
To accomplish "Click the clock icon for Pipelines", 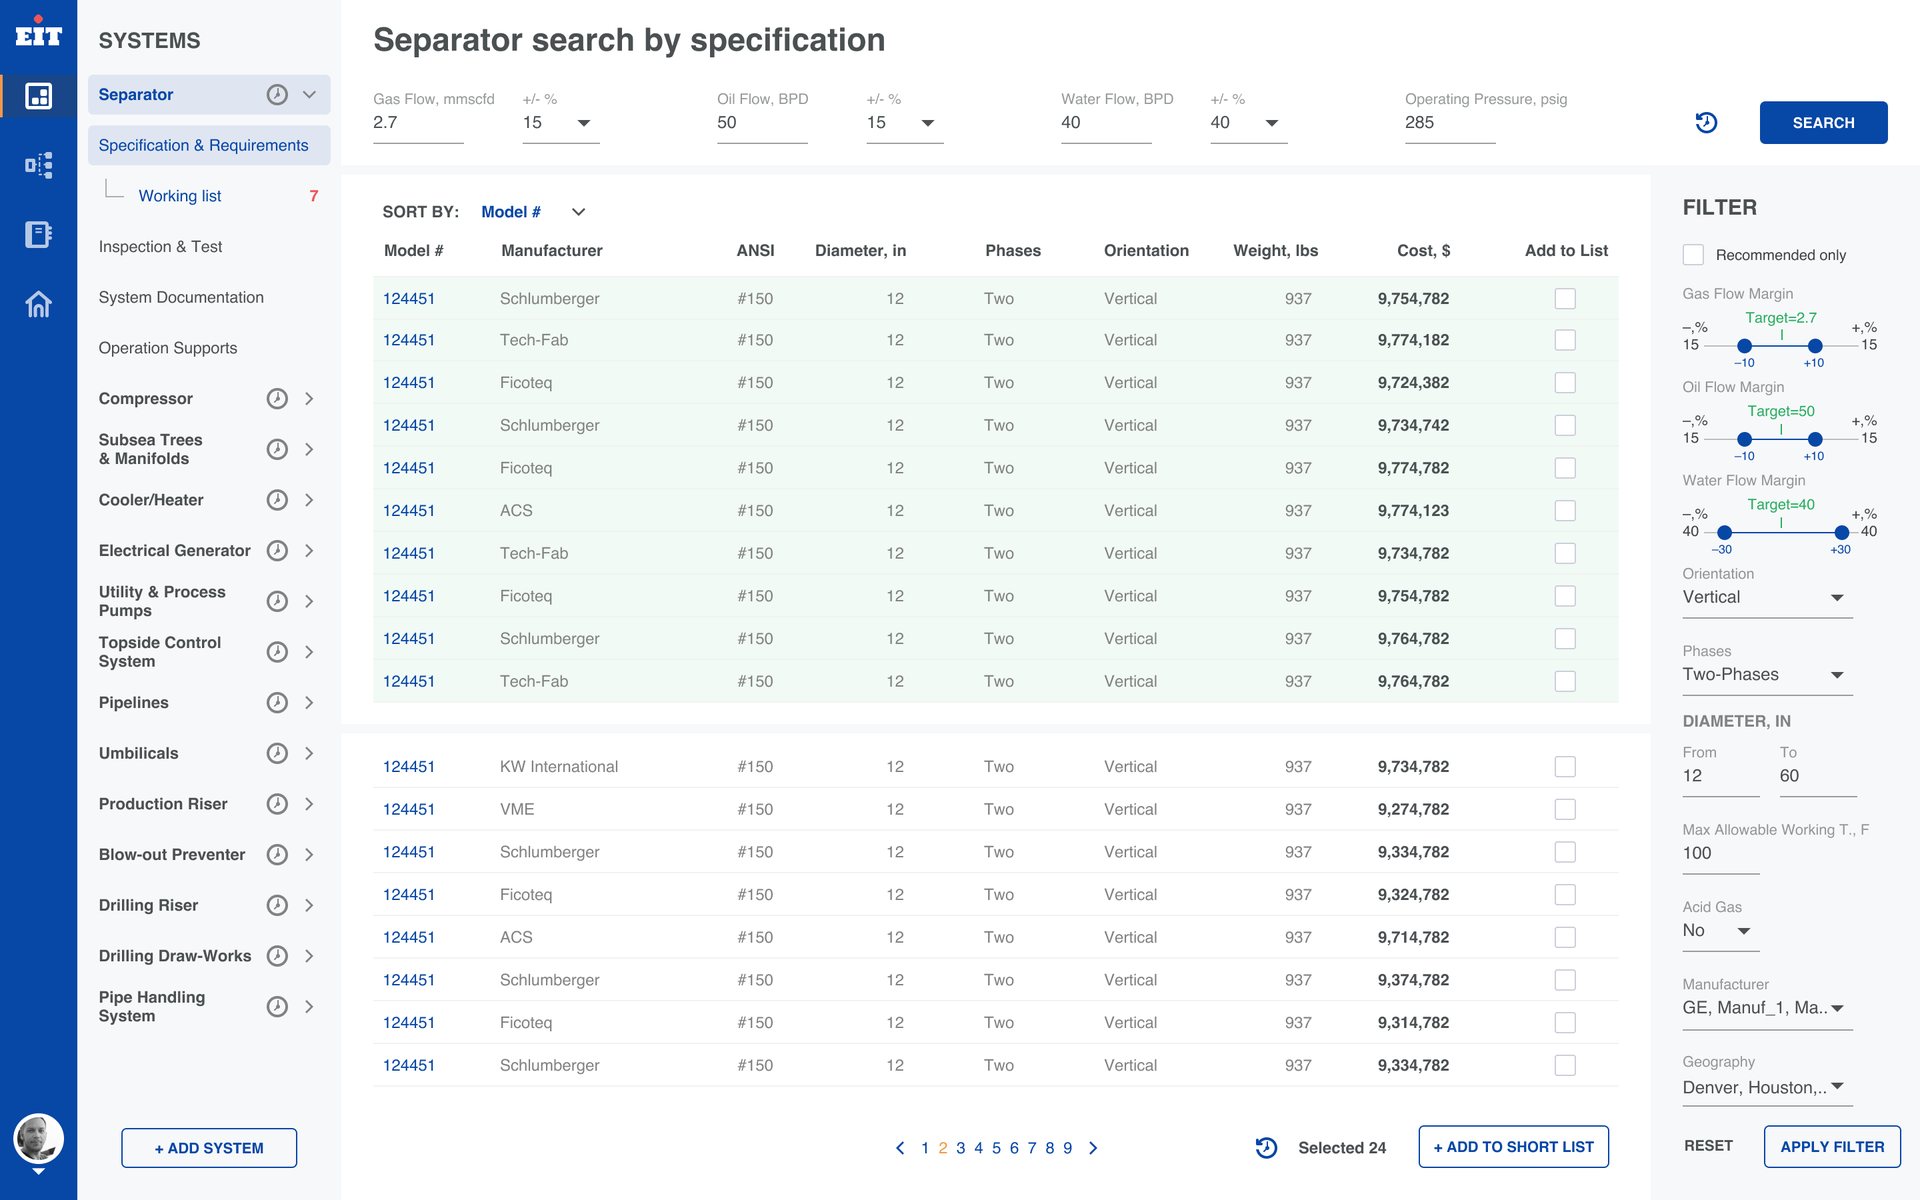I will (x=277, y=703).
